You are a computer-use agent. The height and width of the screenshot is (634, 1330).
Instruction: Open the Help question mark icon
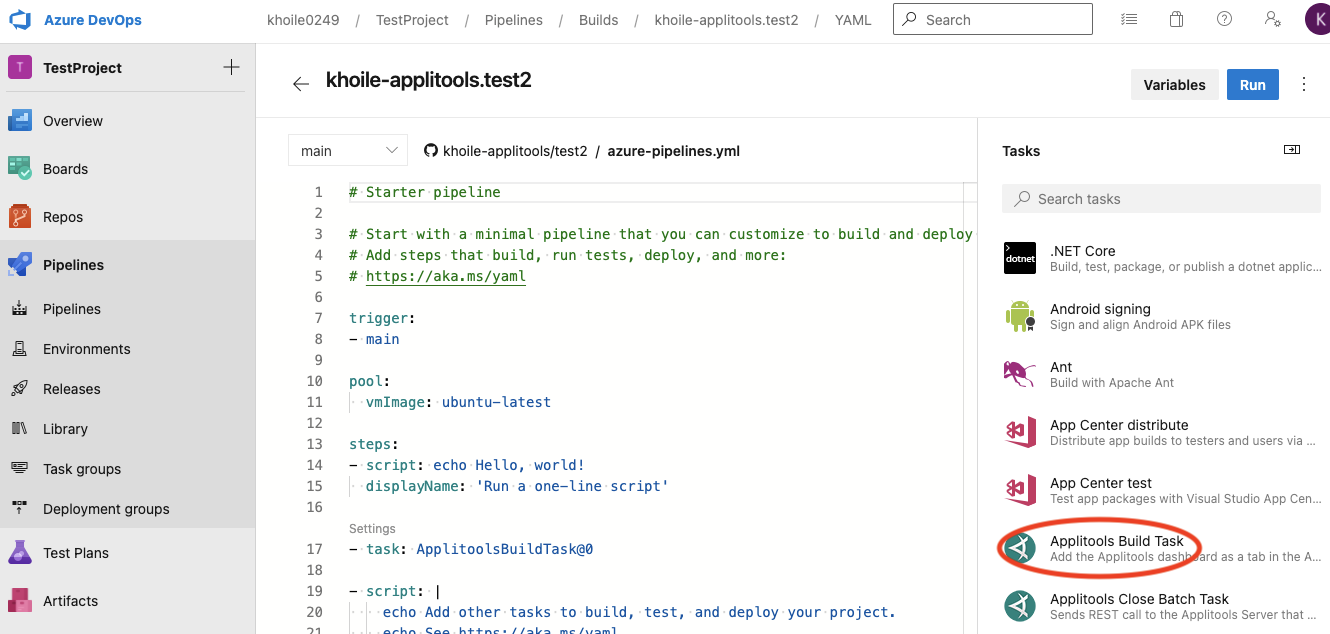coord(1224,19)
